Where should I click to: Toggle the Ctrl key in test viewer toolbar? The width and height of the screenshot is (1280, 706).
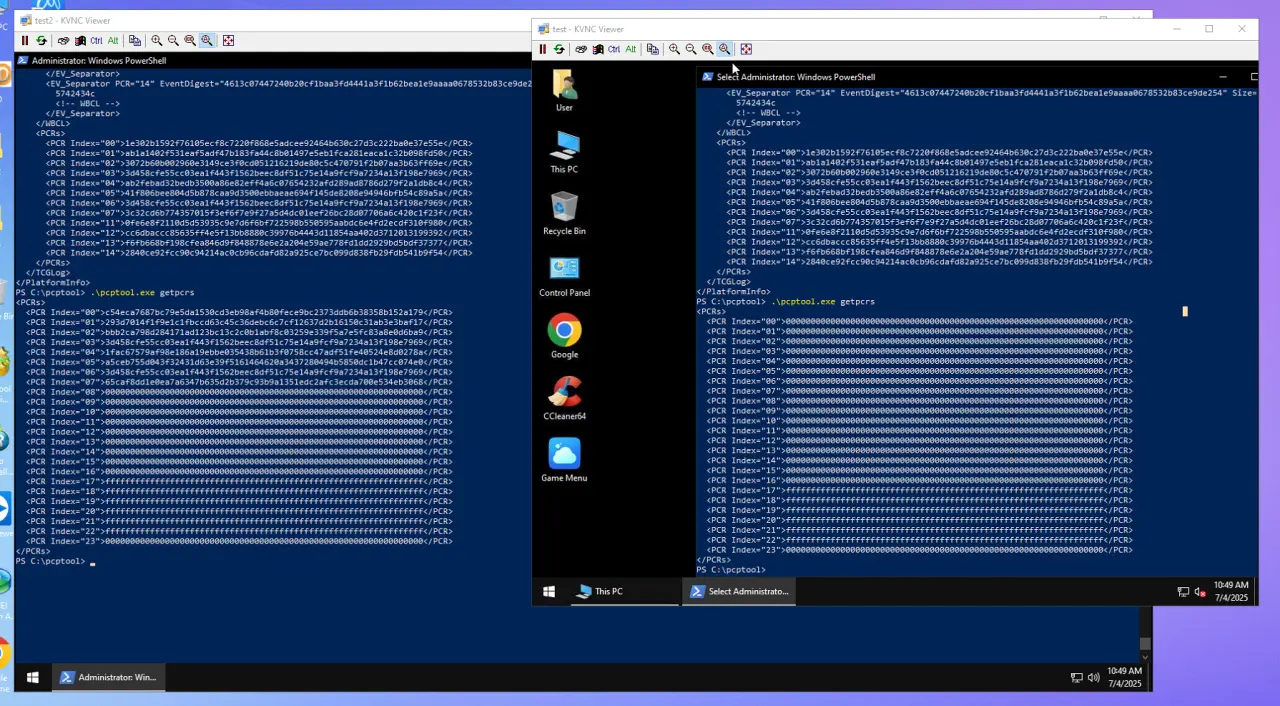614,49
